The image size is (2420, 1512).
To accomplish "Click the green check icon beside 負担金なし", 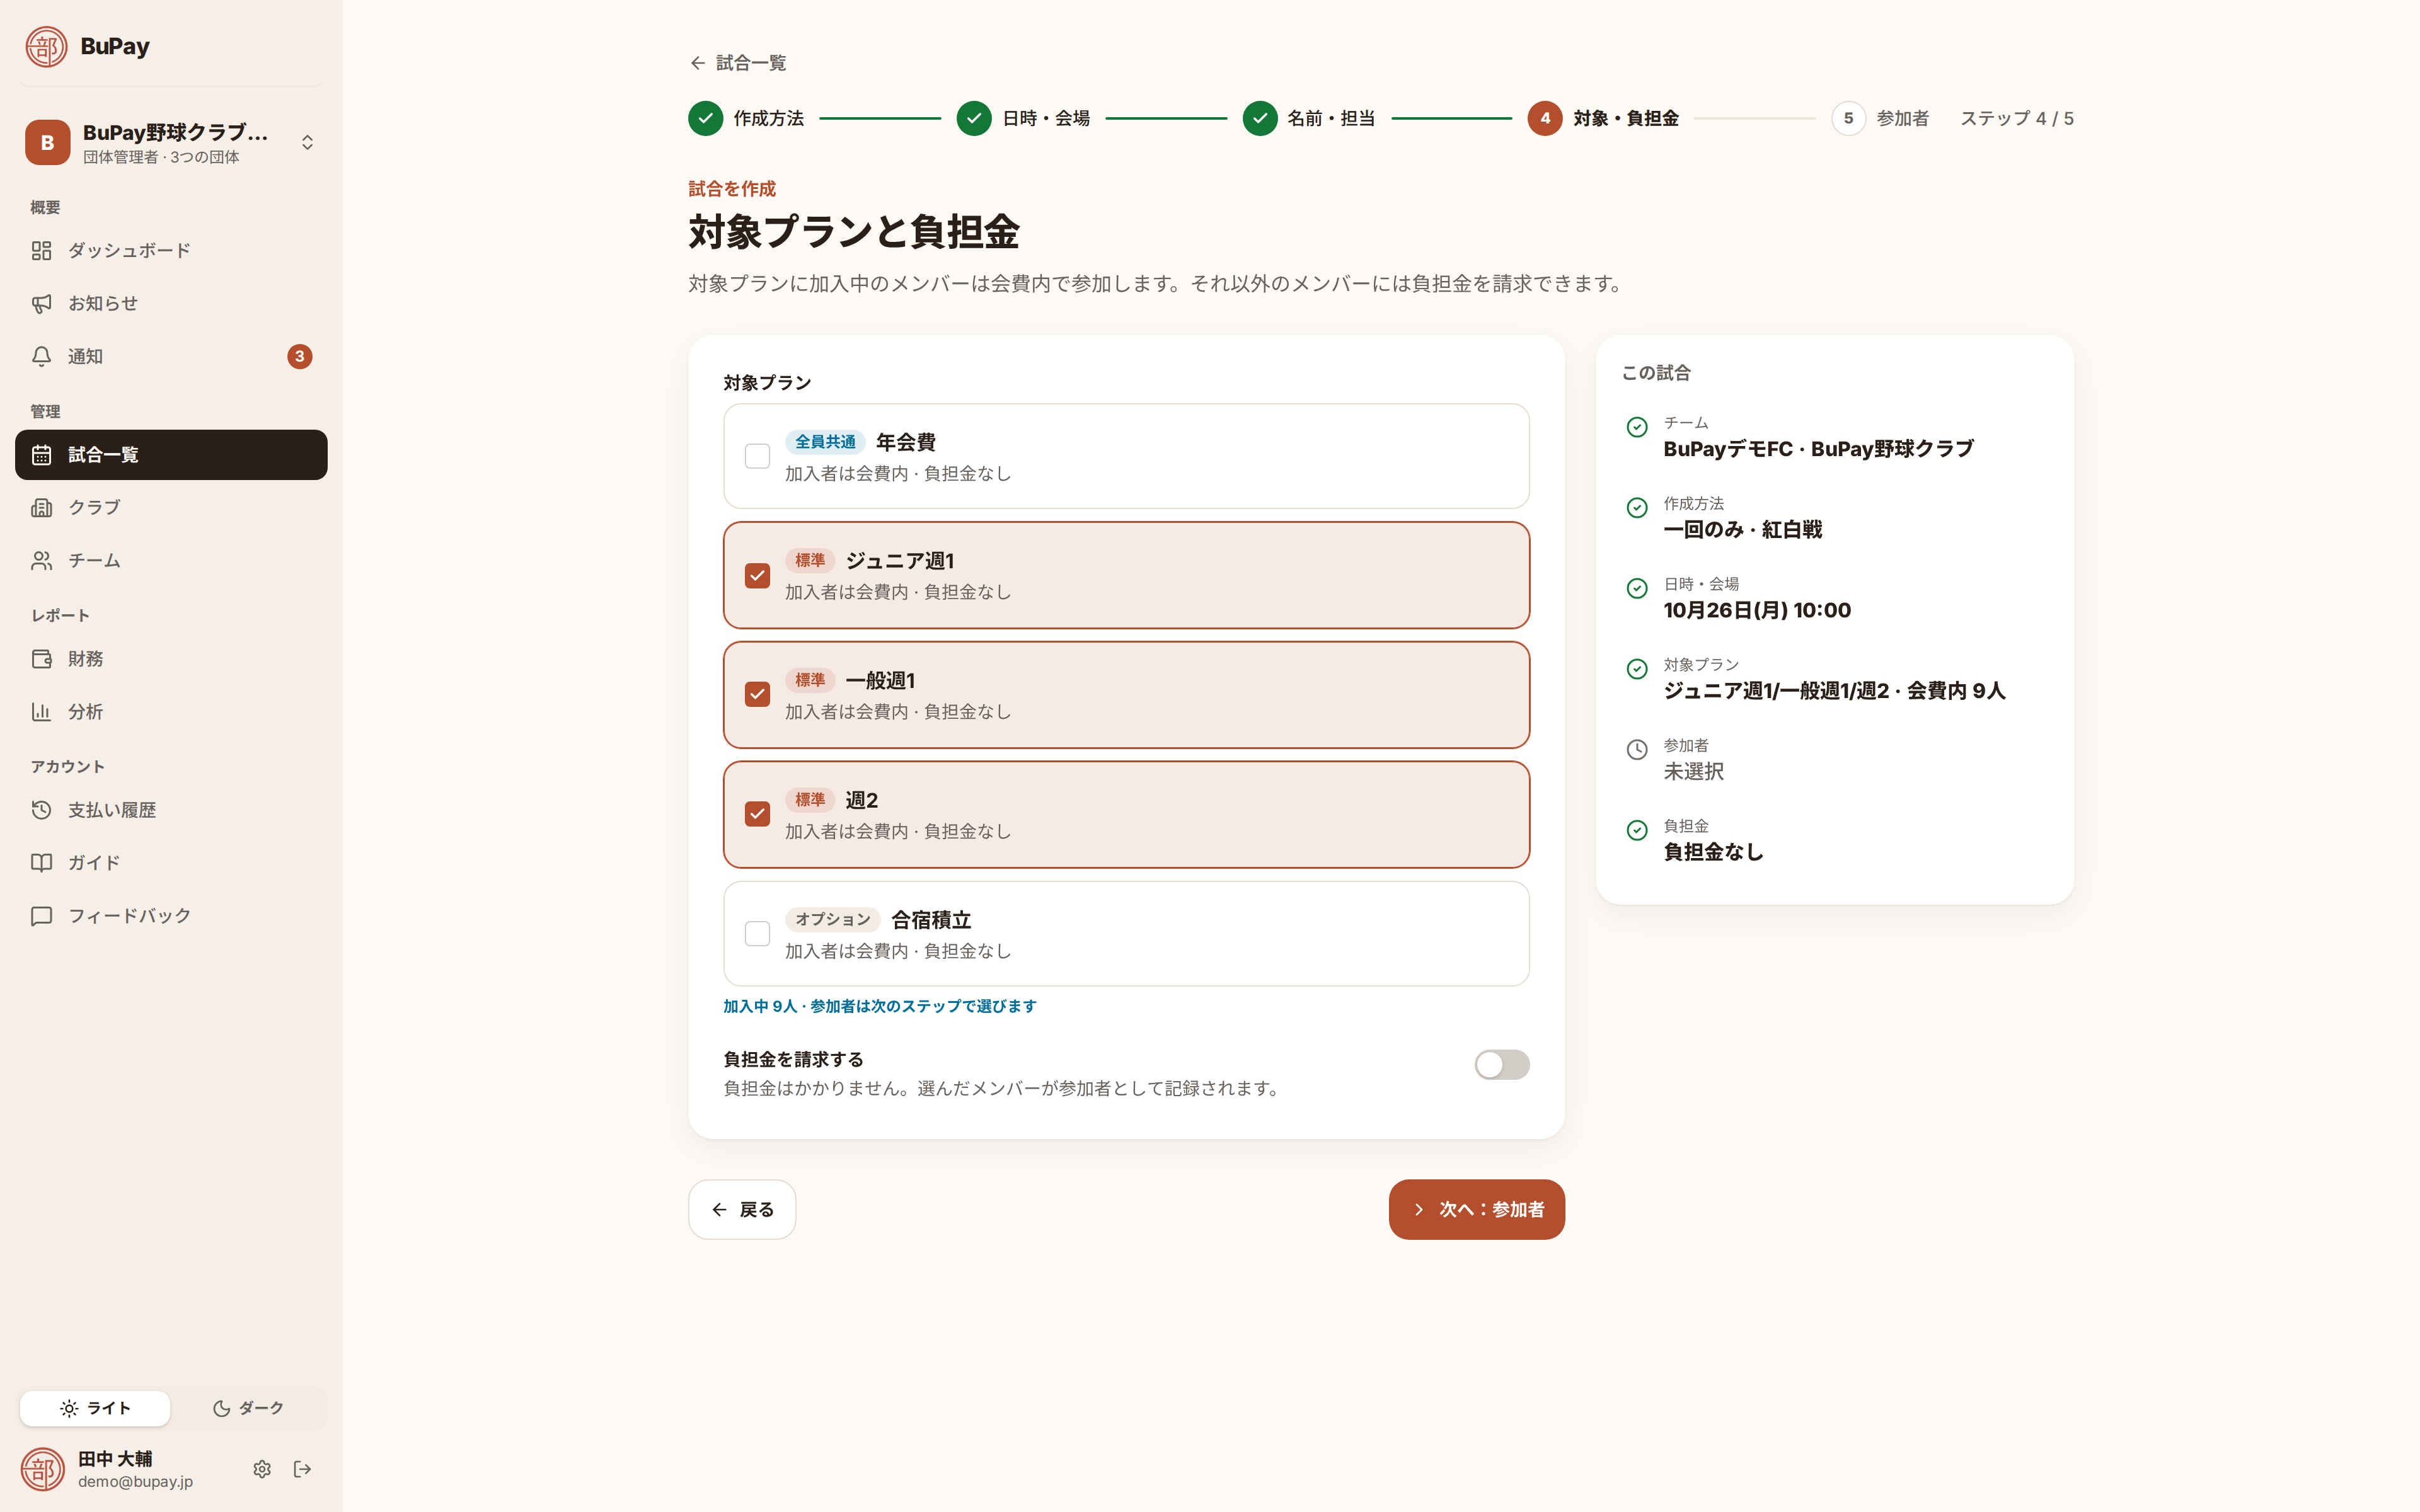I will point(1637,830).
